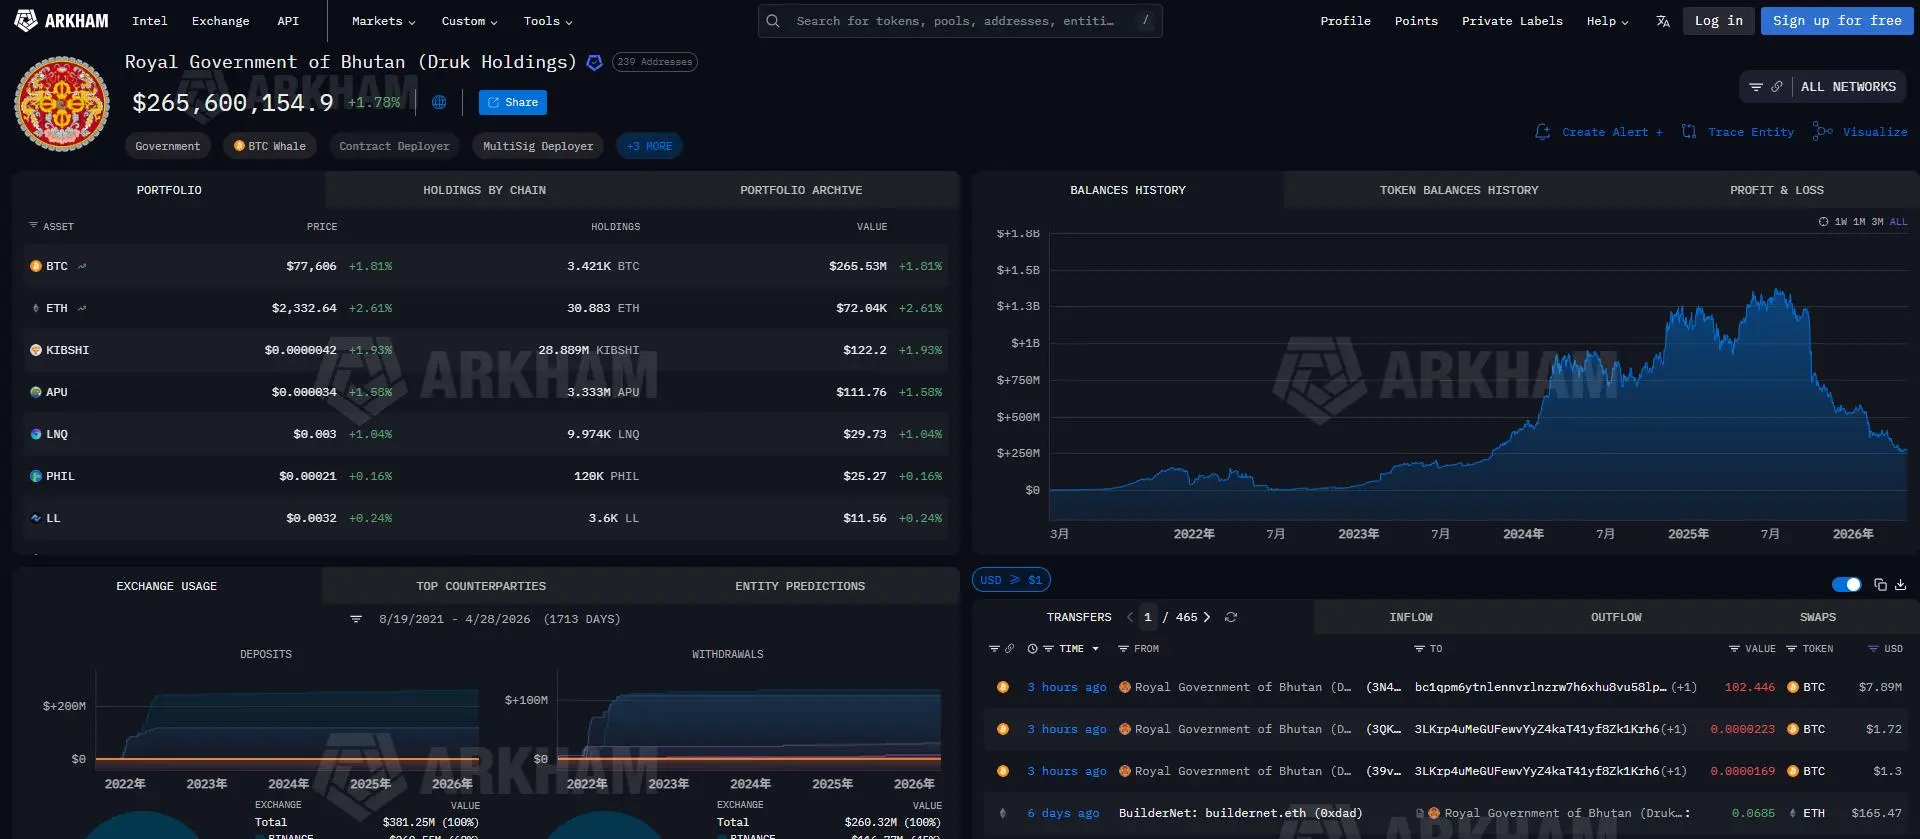Switch to Entity Predictions tab
Viewport: 1920px width, 839px height.
(800, 586)
